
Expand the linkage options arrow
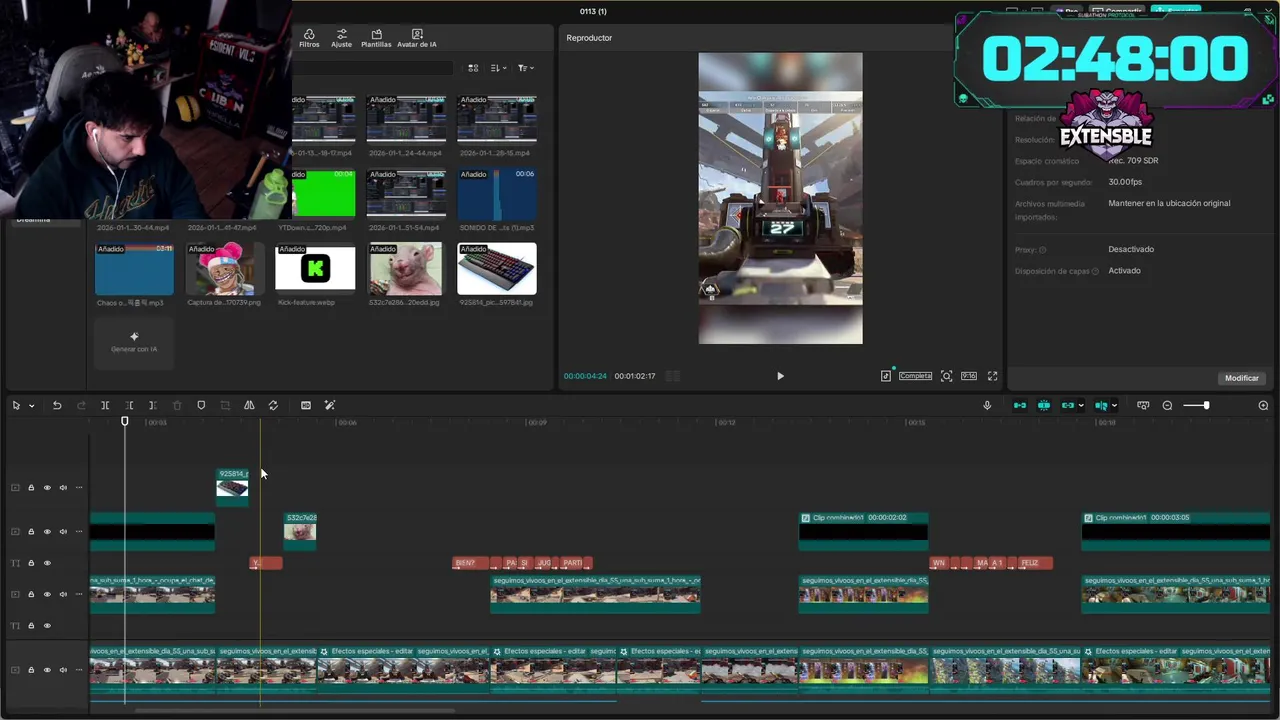[x=1081, y=405]
